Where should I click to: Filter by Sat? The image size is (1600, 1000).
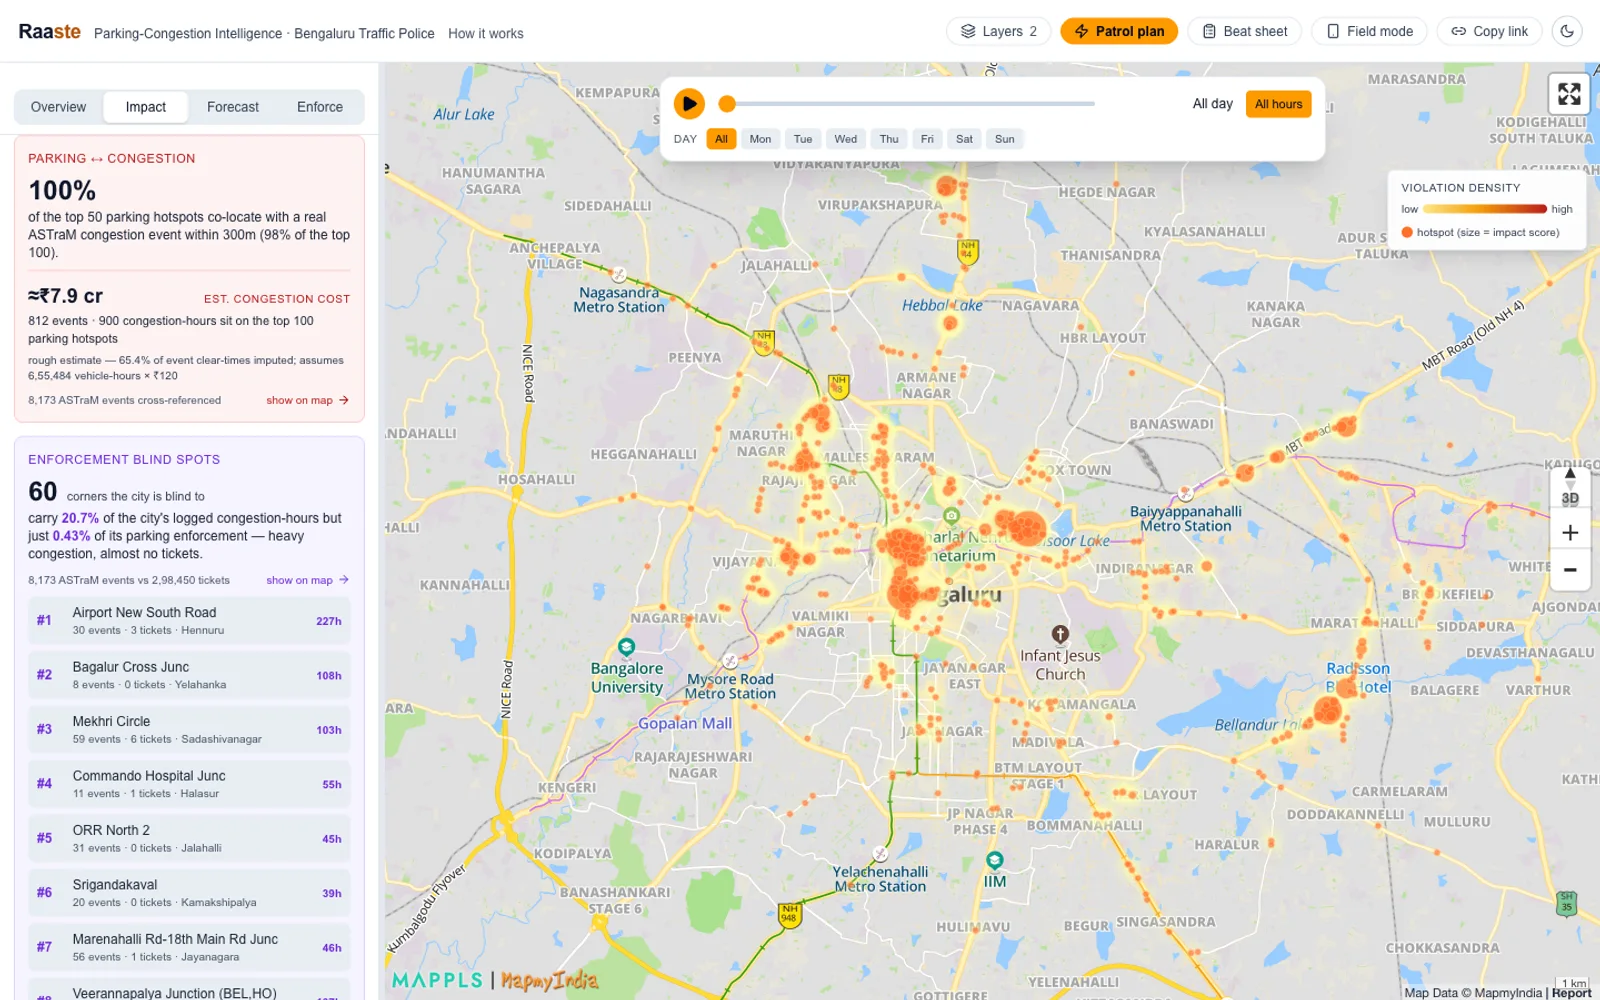(964, 139)
